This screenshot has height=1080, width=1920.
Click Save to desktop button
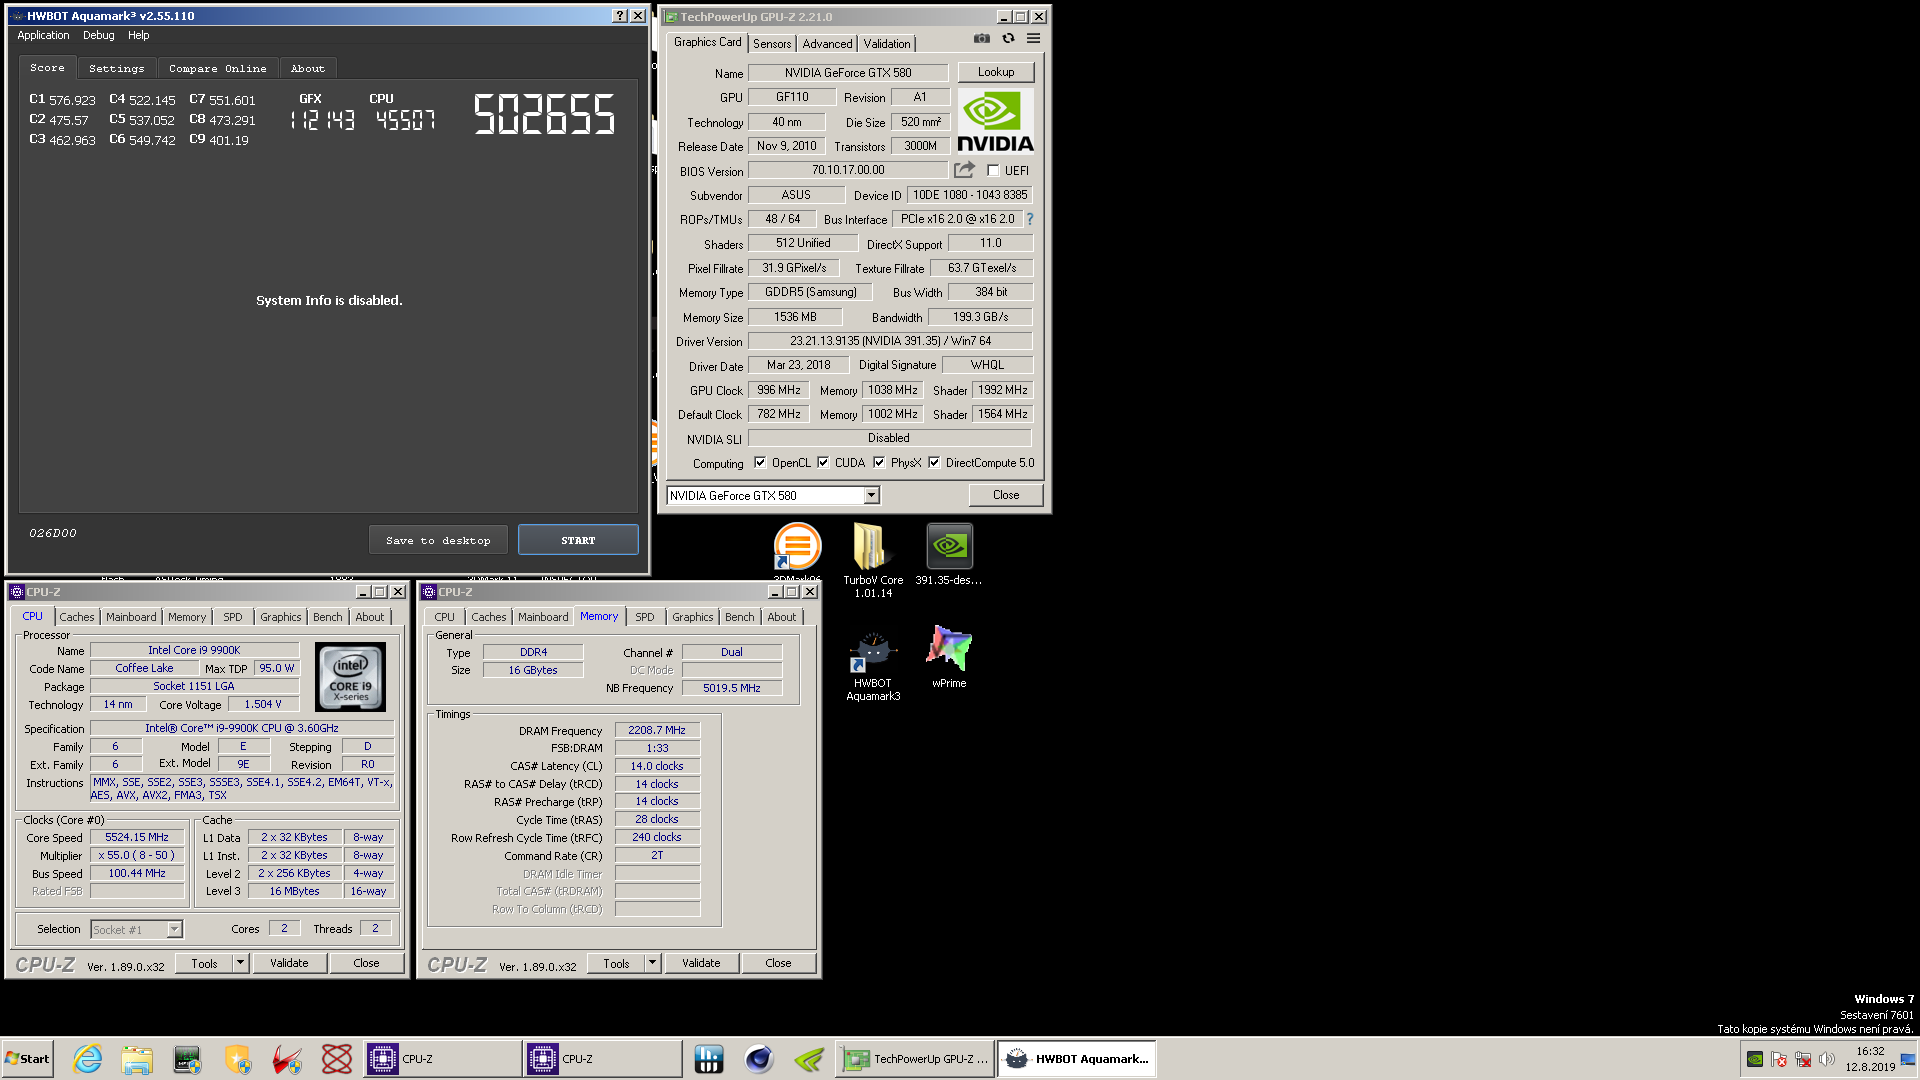point(438,540)
